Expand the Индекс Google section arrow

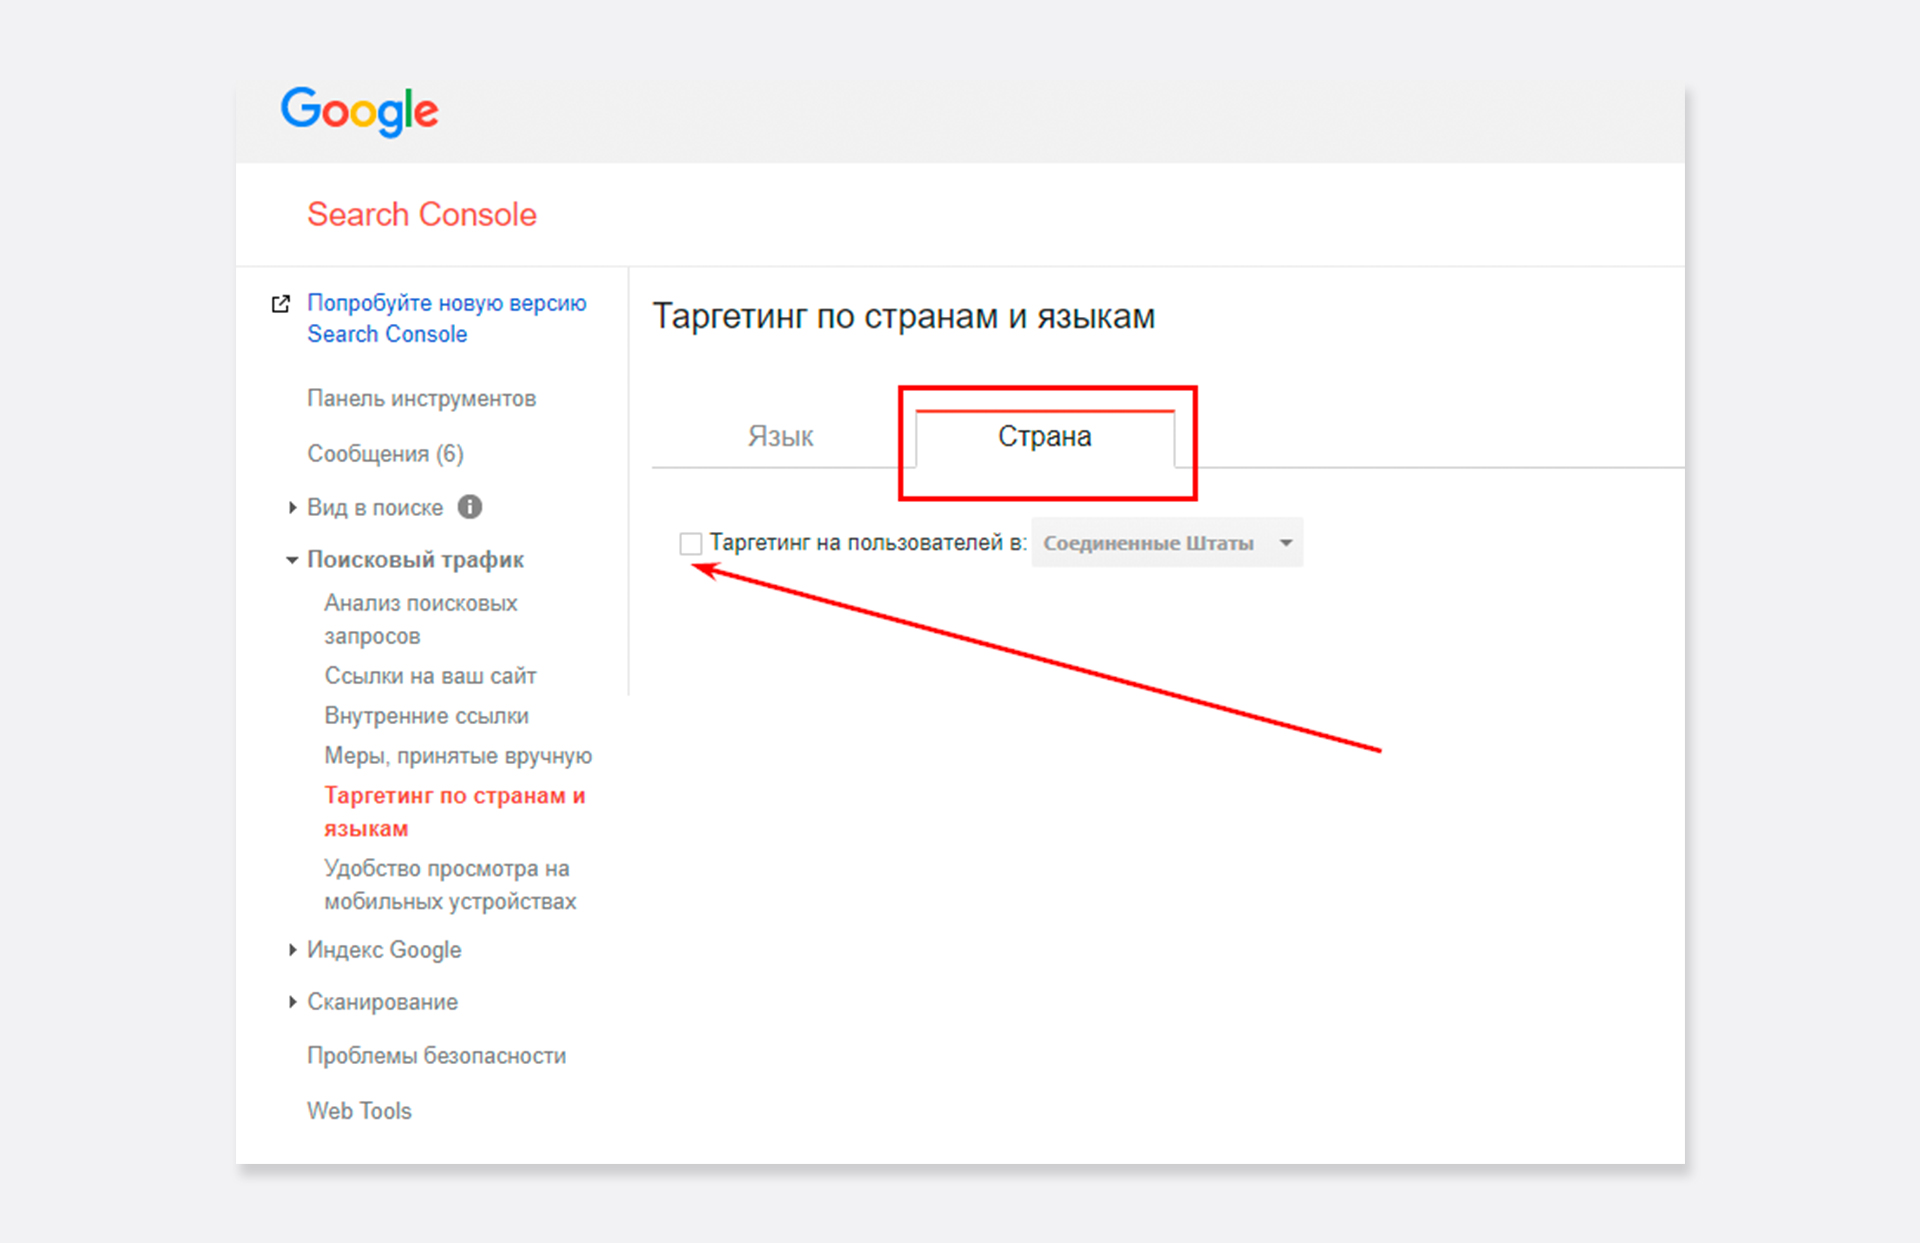292,949
